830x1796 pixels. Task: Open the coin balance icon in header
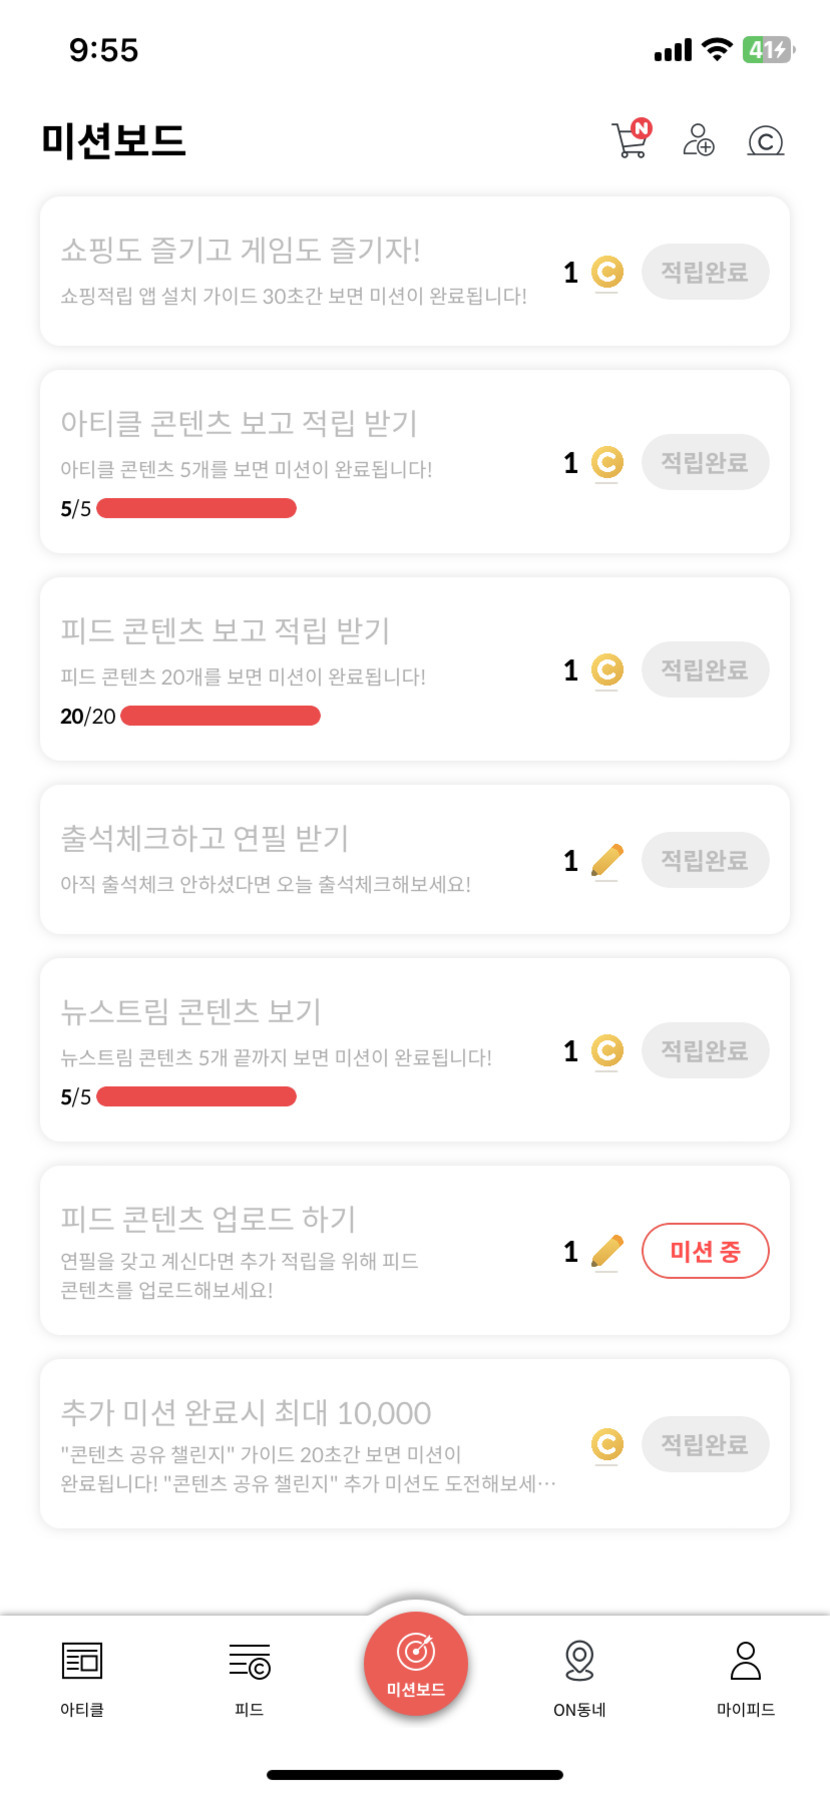(x=765, y=141)
